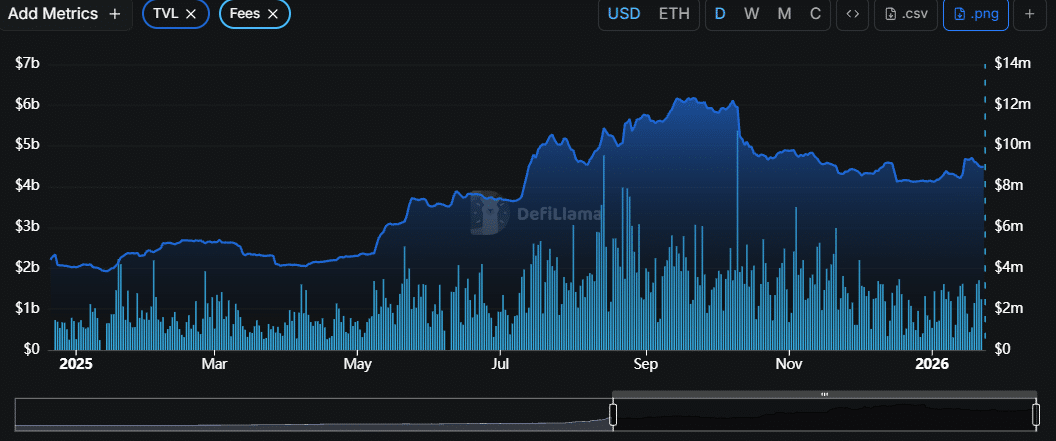
Task: Select cumulative (C) view
Action: pyautogui.click(x=815, y=14)
